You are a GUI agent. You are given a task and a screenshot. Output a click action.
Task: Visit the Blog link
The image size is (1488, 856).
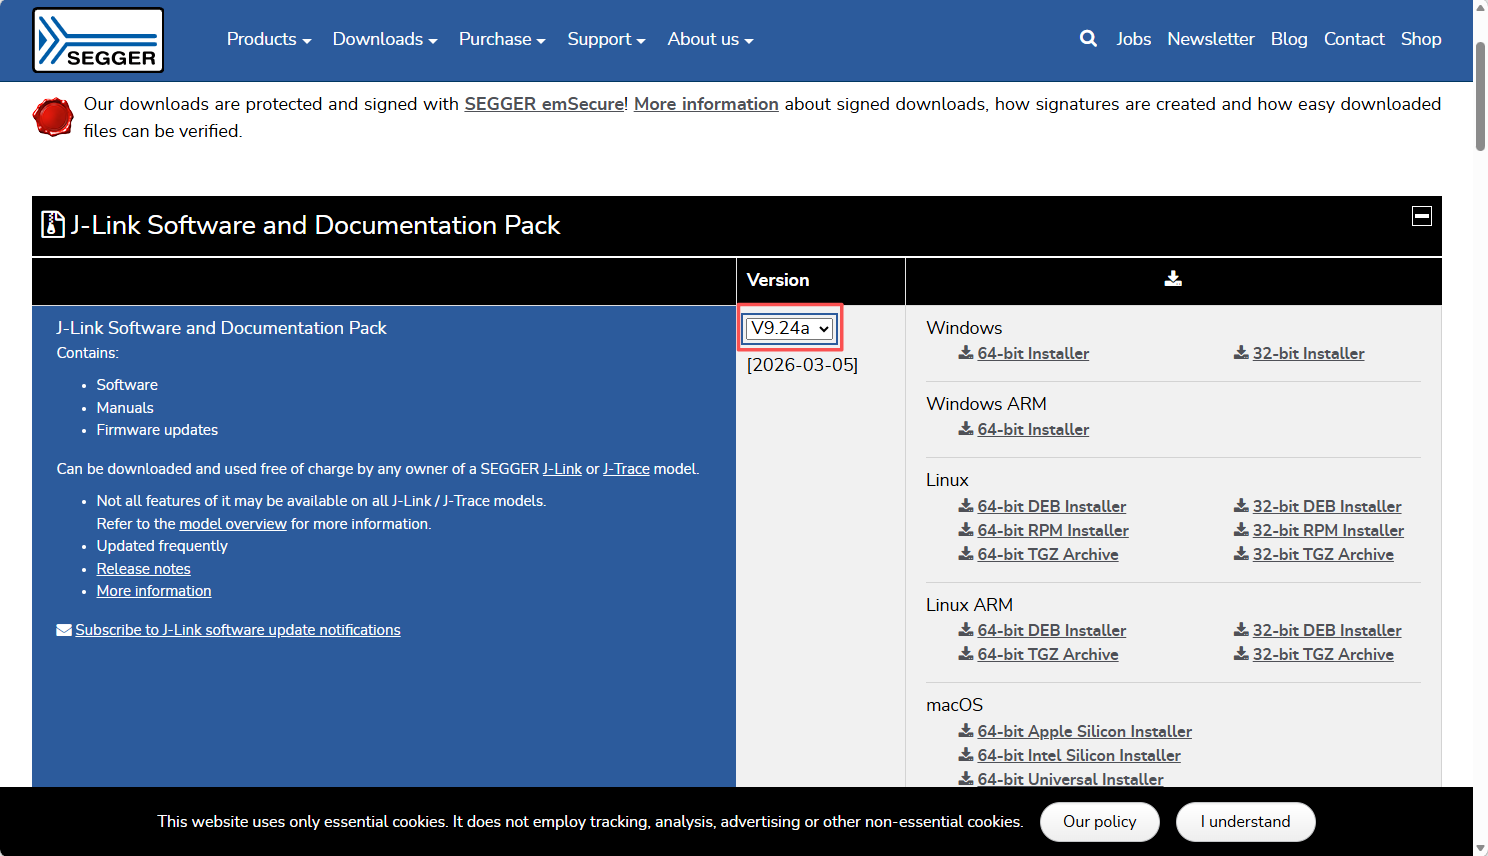(1289, 39)
